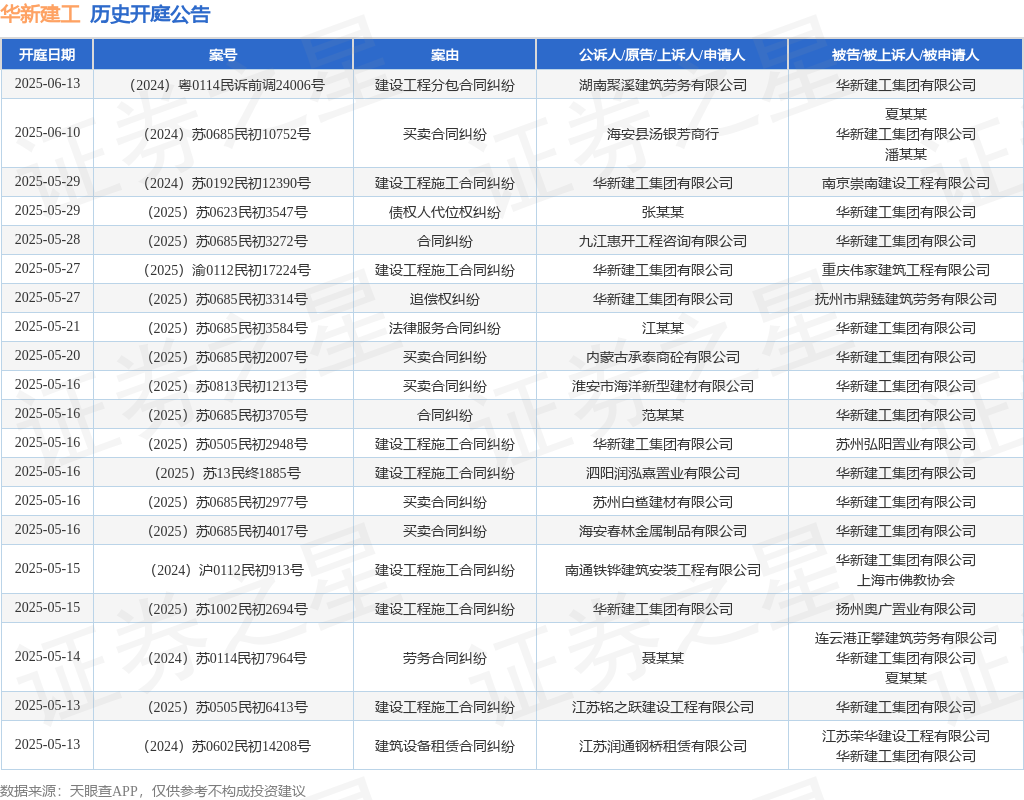1024x800 pixels.
Task: Click defendant 潘某某
Action: [906, 154]
